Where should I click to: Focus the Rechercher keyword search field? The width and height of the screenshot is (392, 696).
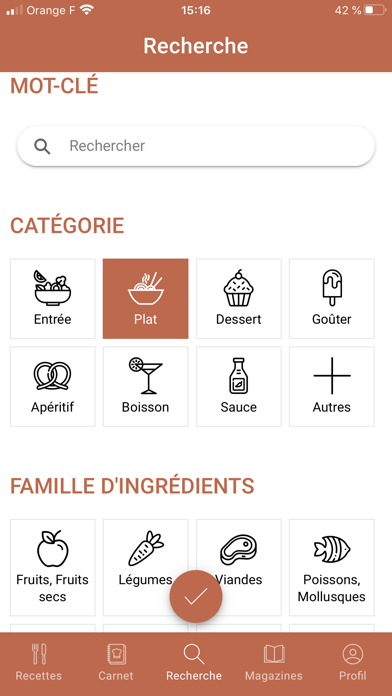pyautogui.click(x=196, y=146)
